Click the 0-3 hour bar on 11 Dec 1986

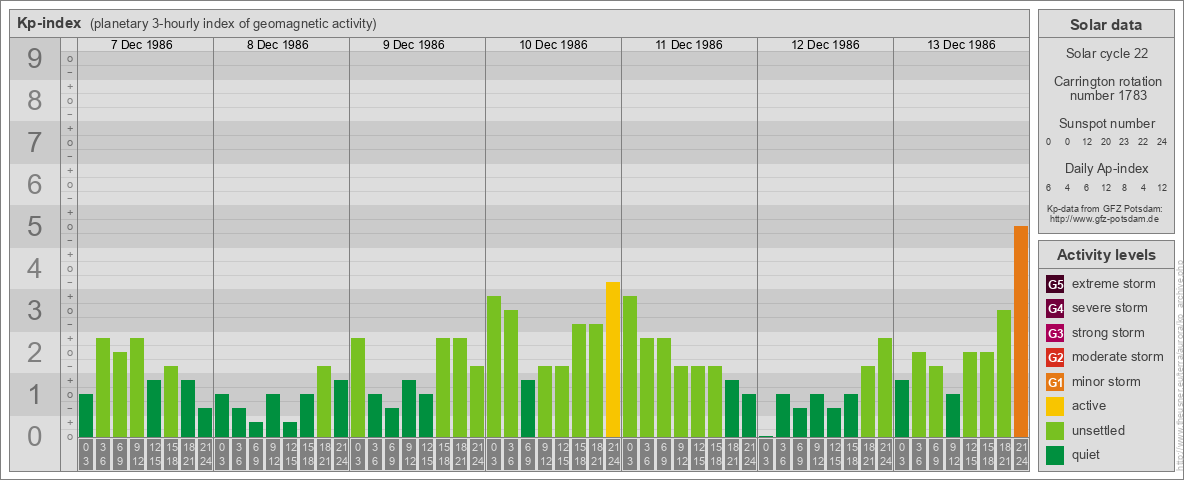630,367
